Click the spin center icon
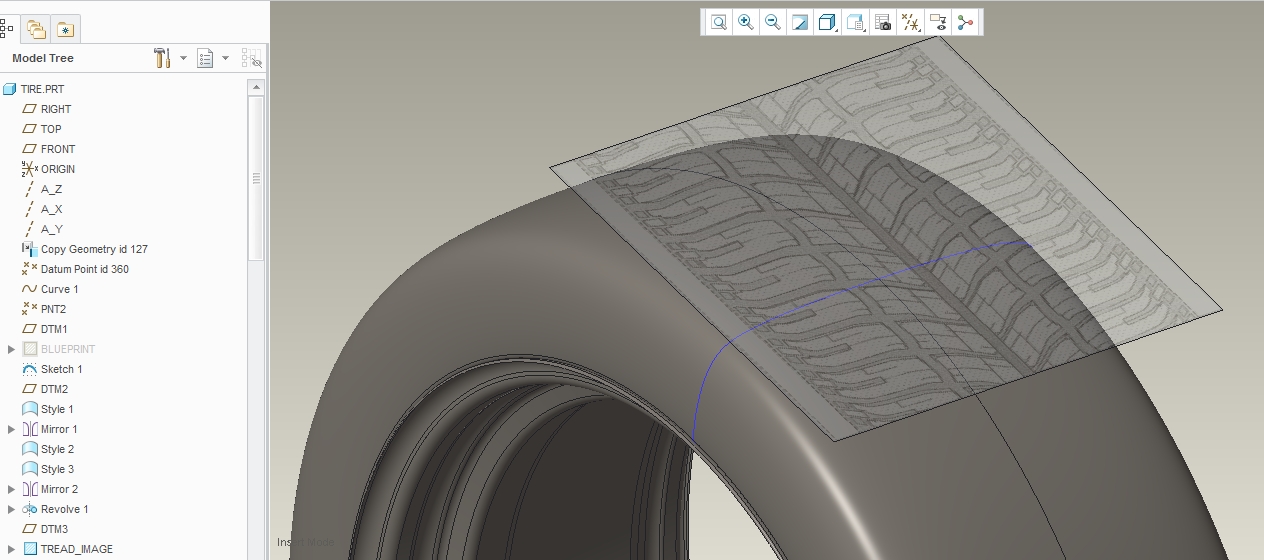 pyautogui.click(x=965, y=22)
